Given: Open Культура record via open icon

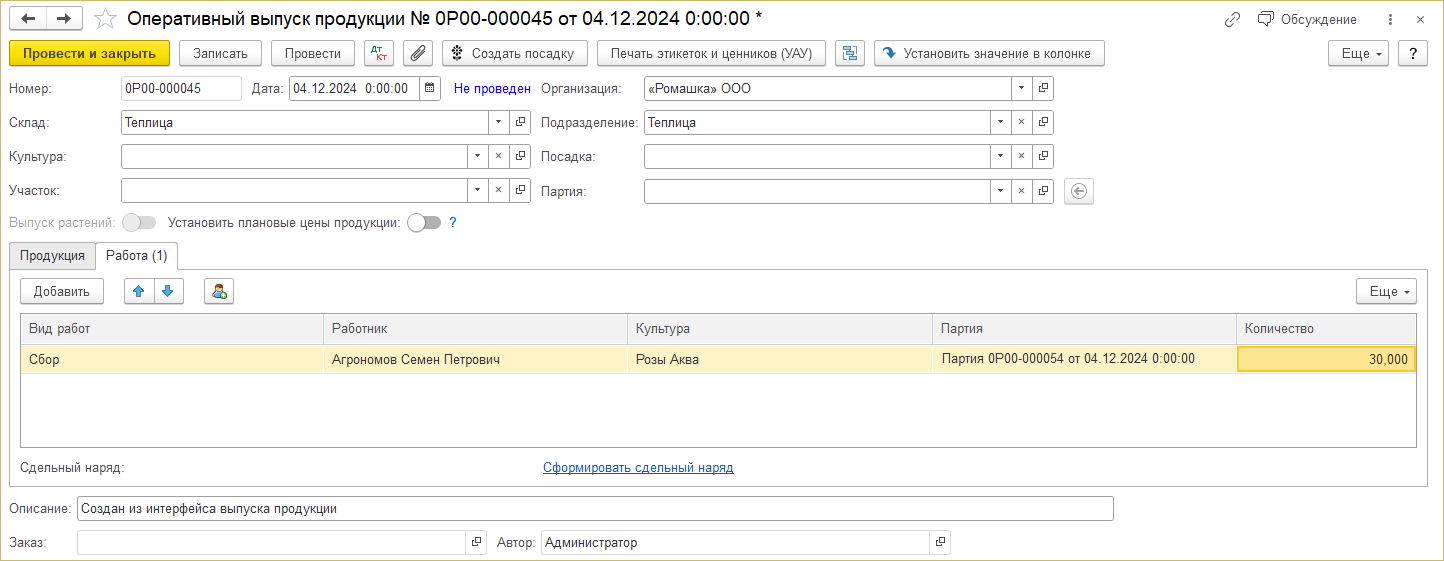Looking at the screenshot, I should (x=520, y=156).
